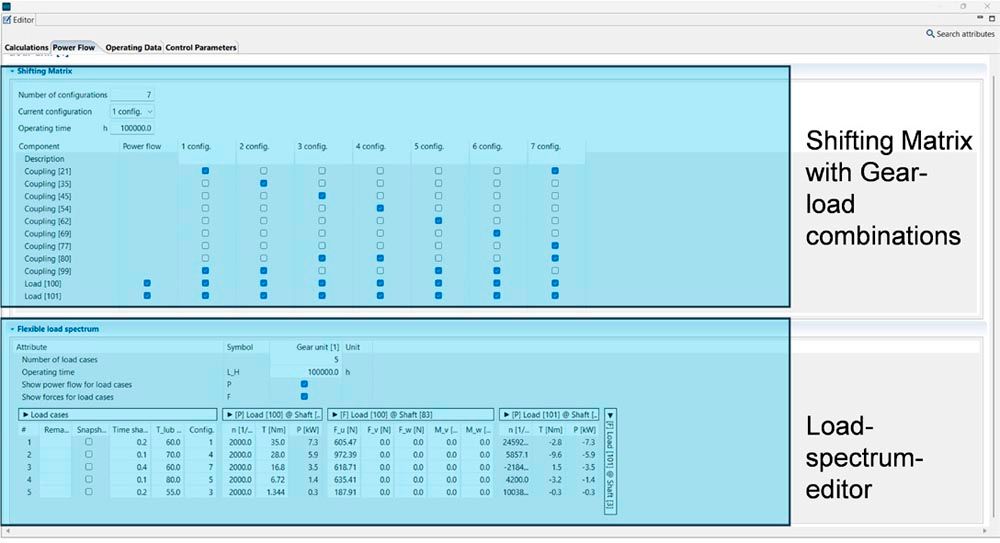This screenshot has width=1000, height=543.
Task: Toggle Coupling [77] in 7 config.
Action: tap(555, 246)
